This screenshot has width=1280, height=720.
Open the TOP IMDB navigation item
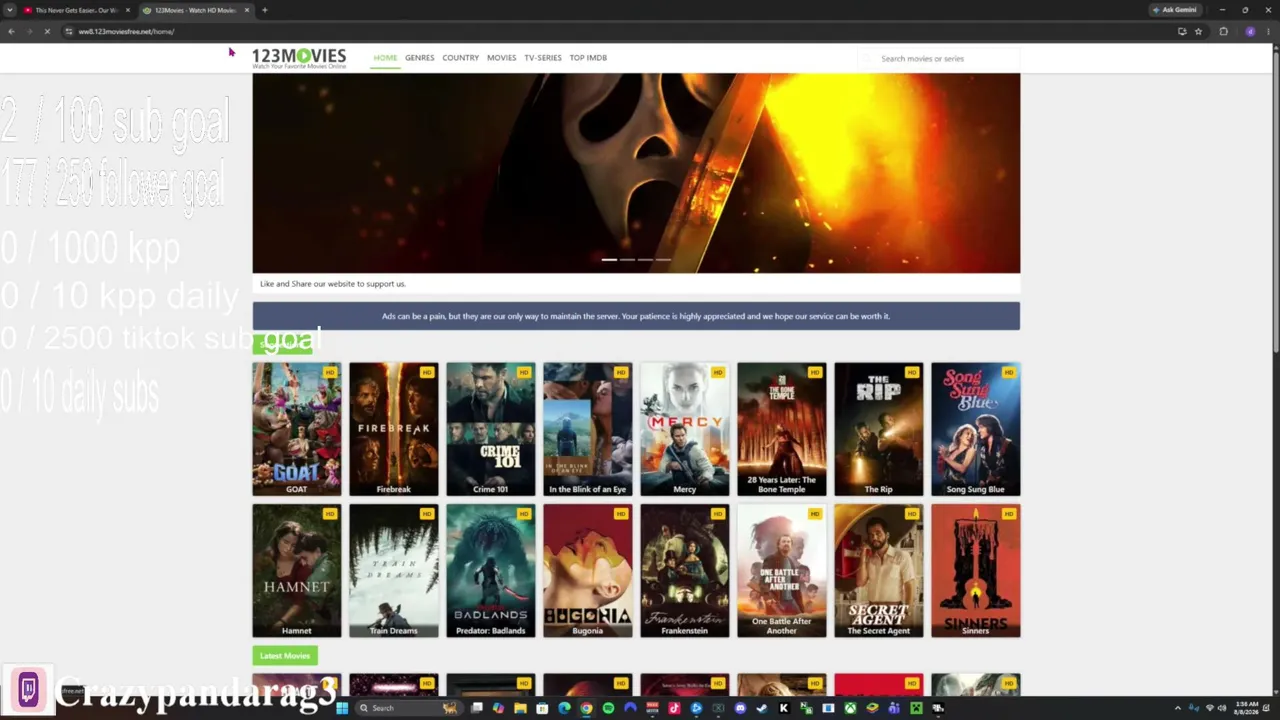[588, 58]
